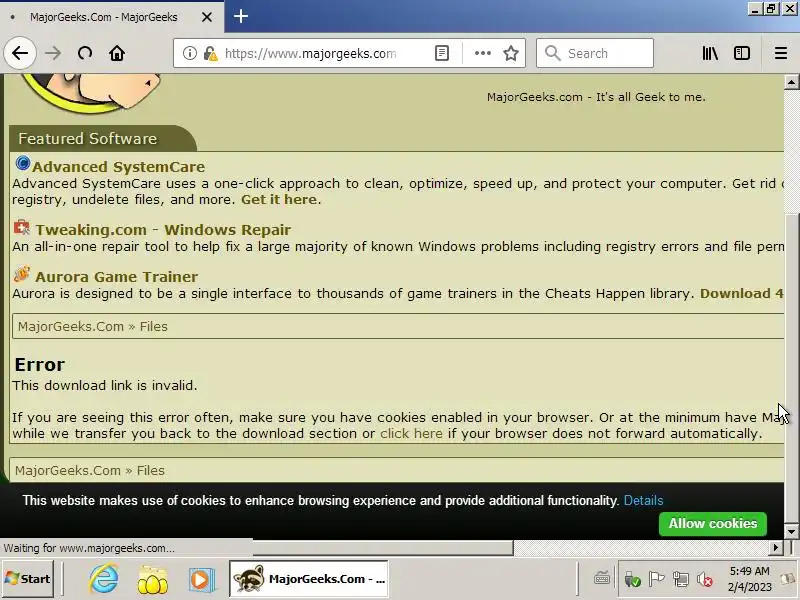Toggle reader view in address bar

[x=442, y=53]
